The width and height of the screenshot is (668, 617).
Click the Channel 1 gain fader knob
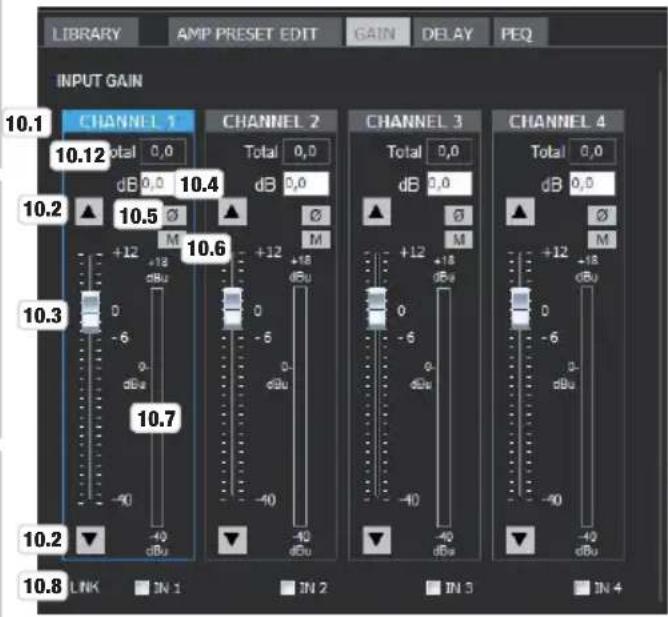click(x=90, y=311)
